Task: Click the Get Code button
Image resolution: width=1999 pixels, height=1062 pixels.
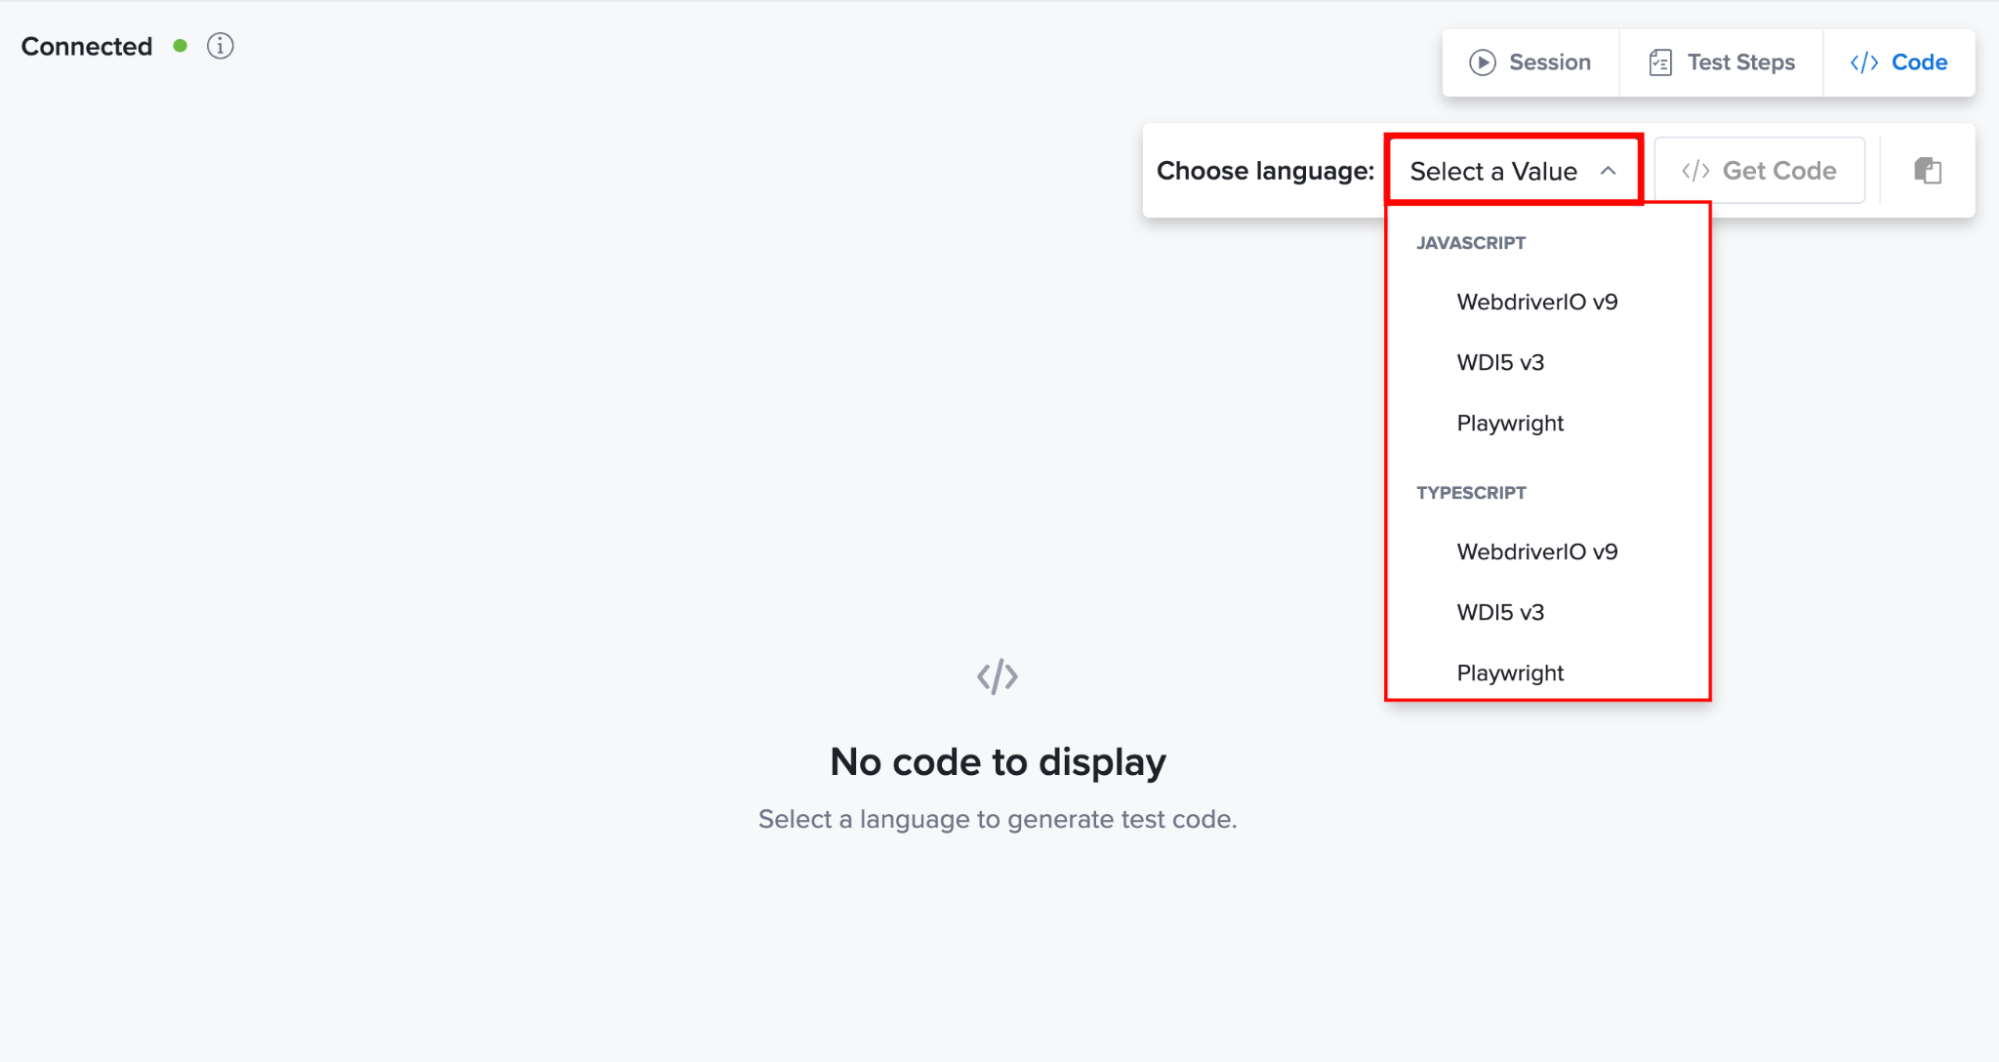Action: coord(1759,171)
